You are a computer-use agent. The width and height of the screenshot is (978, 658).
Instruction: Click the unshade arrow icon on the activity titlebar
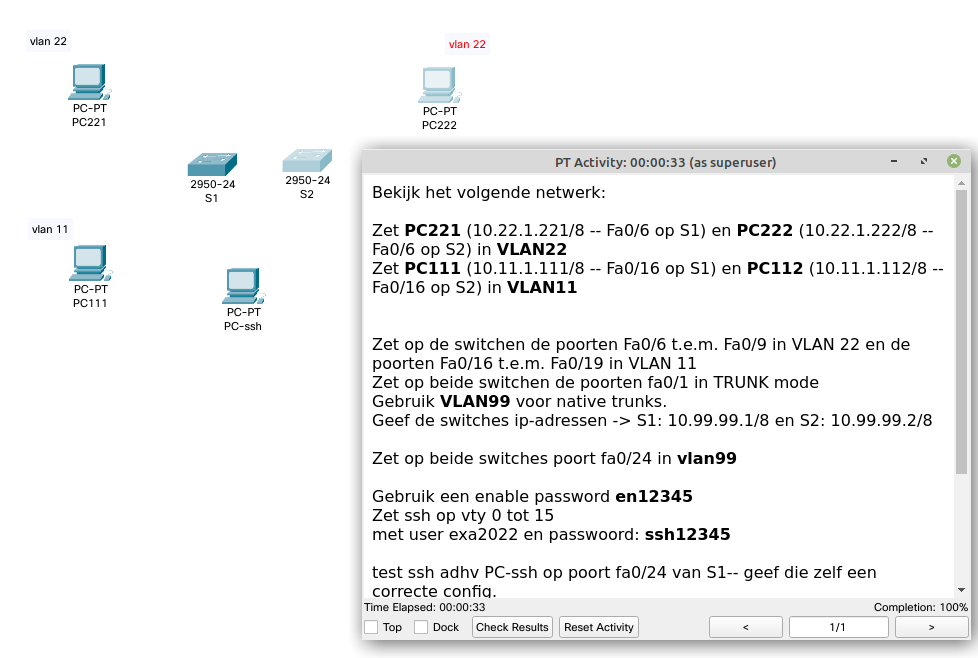[x=922, y=161]
